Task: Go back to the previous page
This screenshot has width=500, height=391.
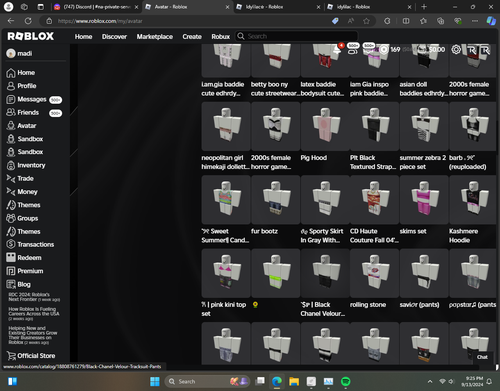Action: (11, 21)
